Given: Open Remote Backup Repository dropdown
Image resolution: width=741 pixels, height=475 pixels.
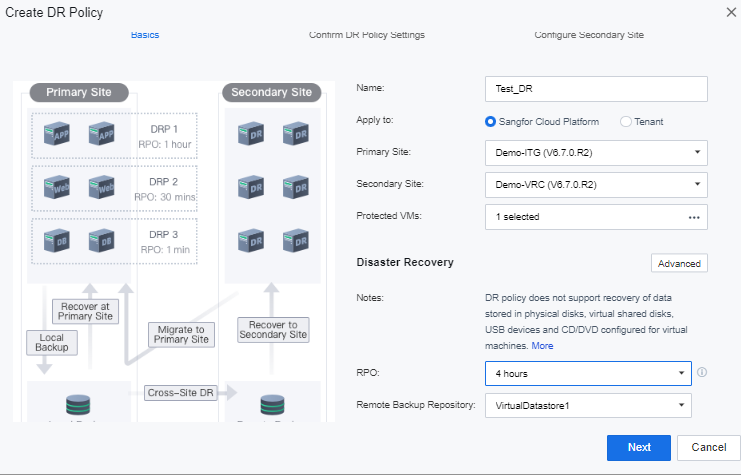Looking at the screenshot, I should pyautogui.click(x=588, y=406).
